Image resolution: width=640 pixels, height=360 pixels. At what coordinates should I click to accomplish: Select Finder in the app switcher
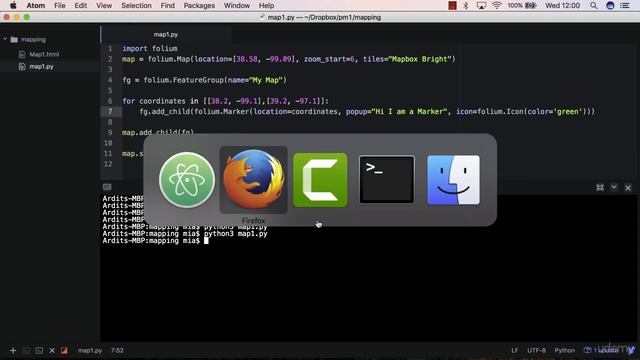[453, 180]
